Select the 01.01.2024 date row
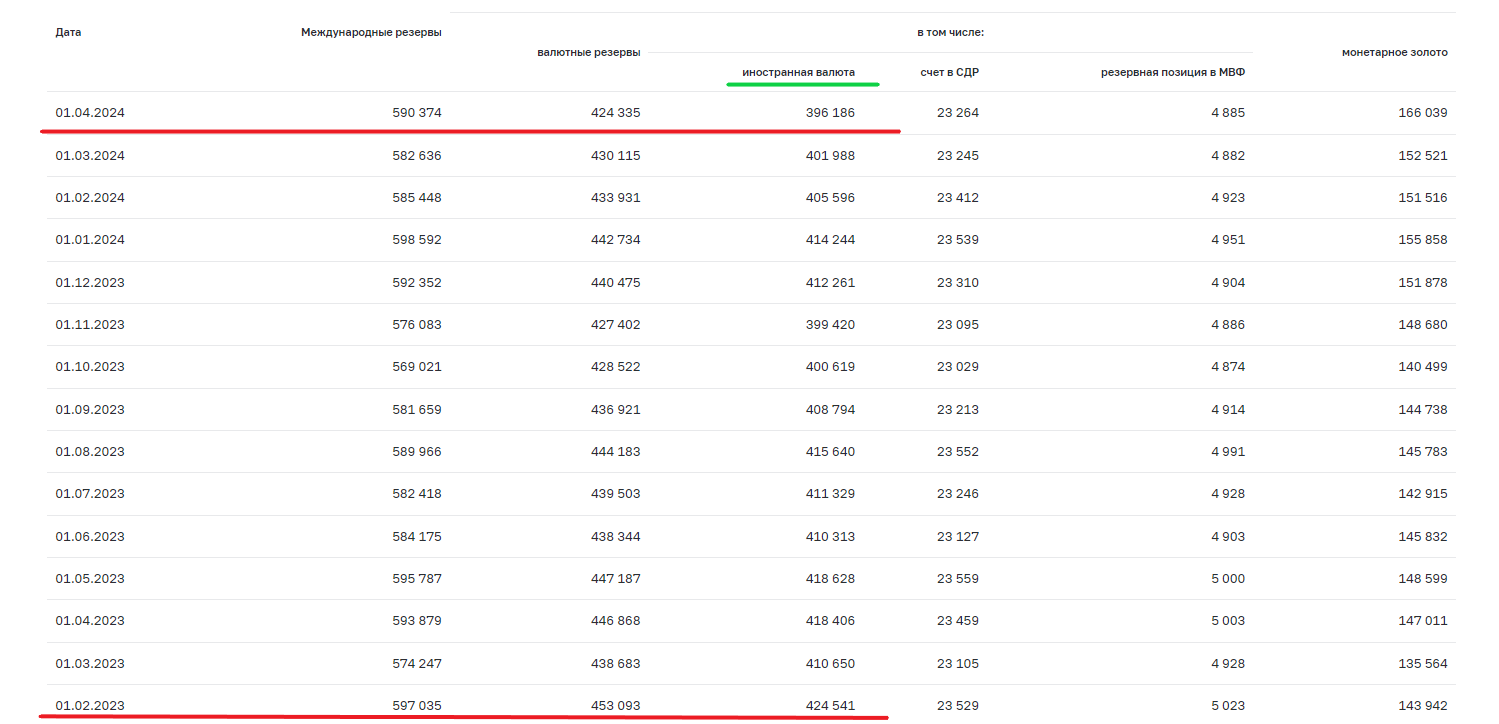Image resolution: width=1499 pixels, height=724 pixels. point(90,240)
